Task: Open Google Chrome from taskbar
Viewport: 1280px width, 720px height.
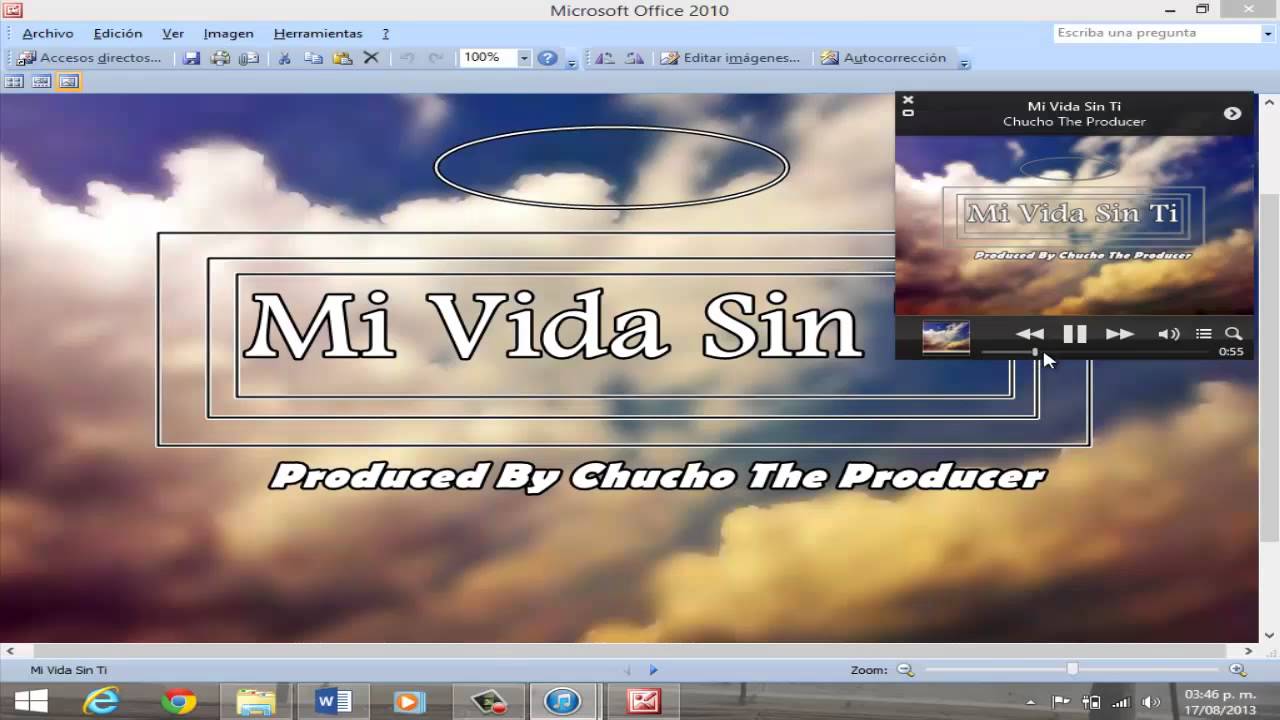Action: (x=179, y=702)
